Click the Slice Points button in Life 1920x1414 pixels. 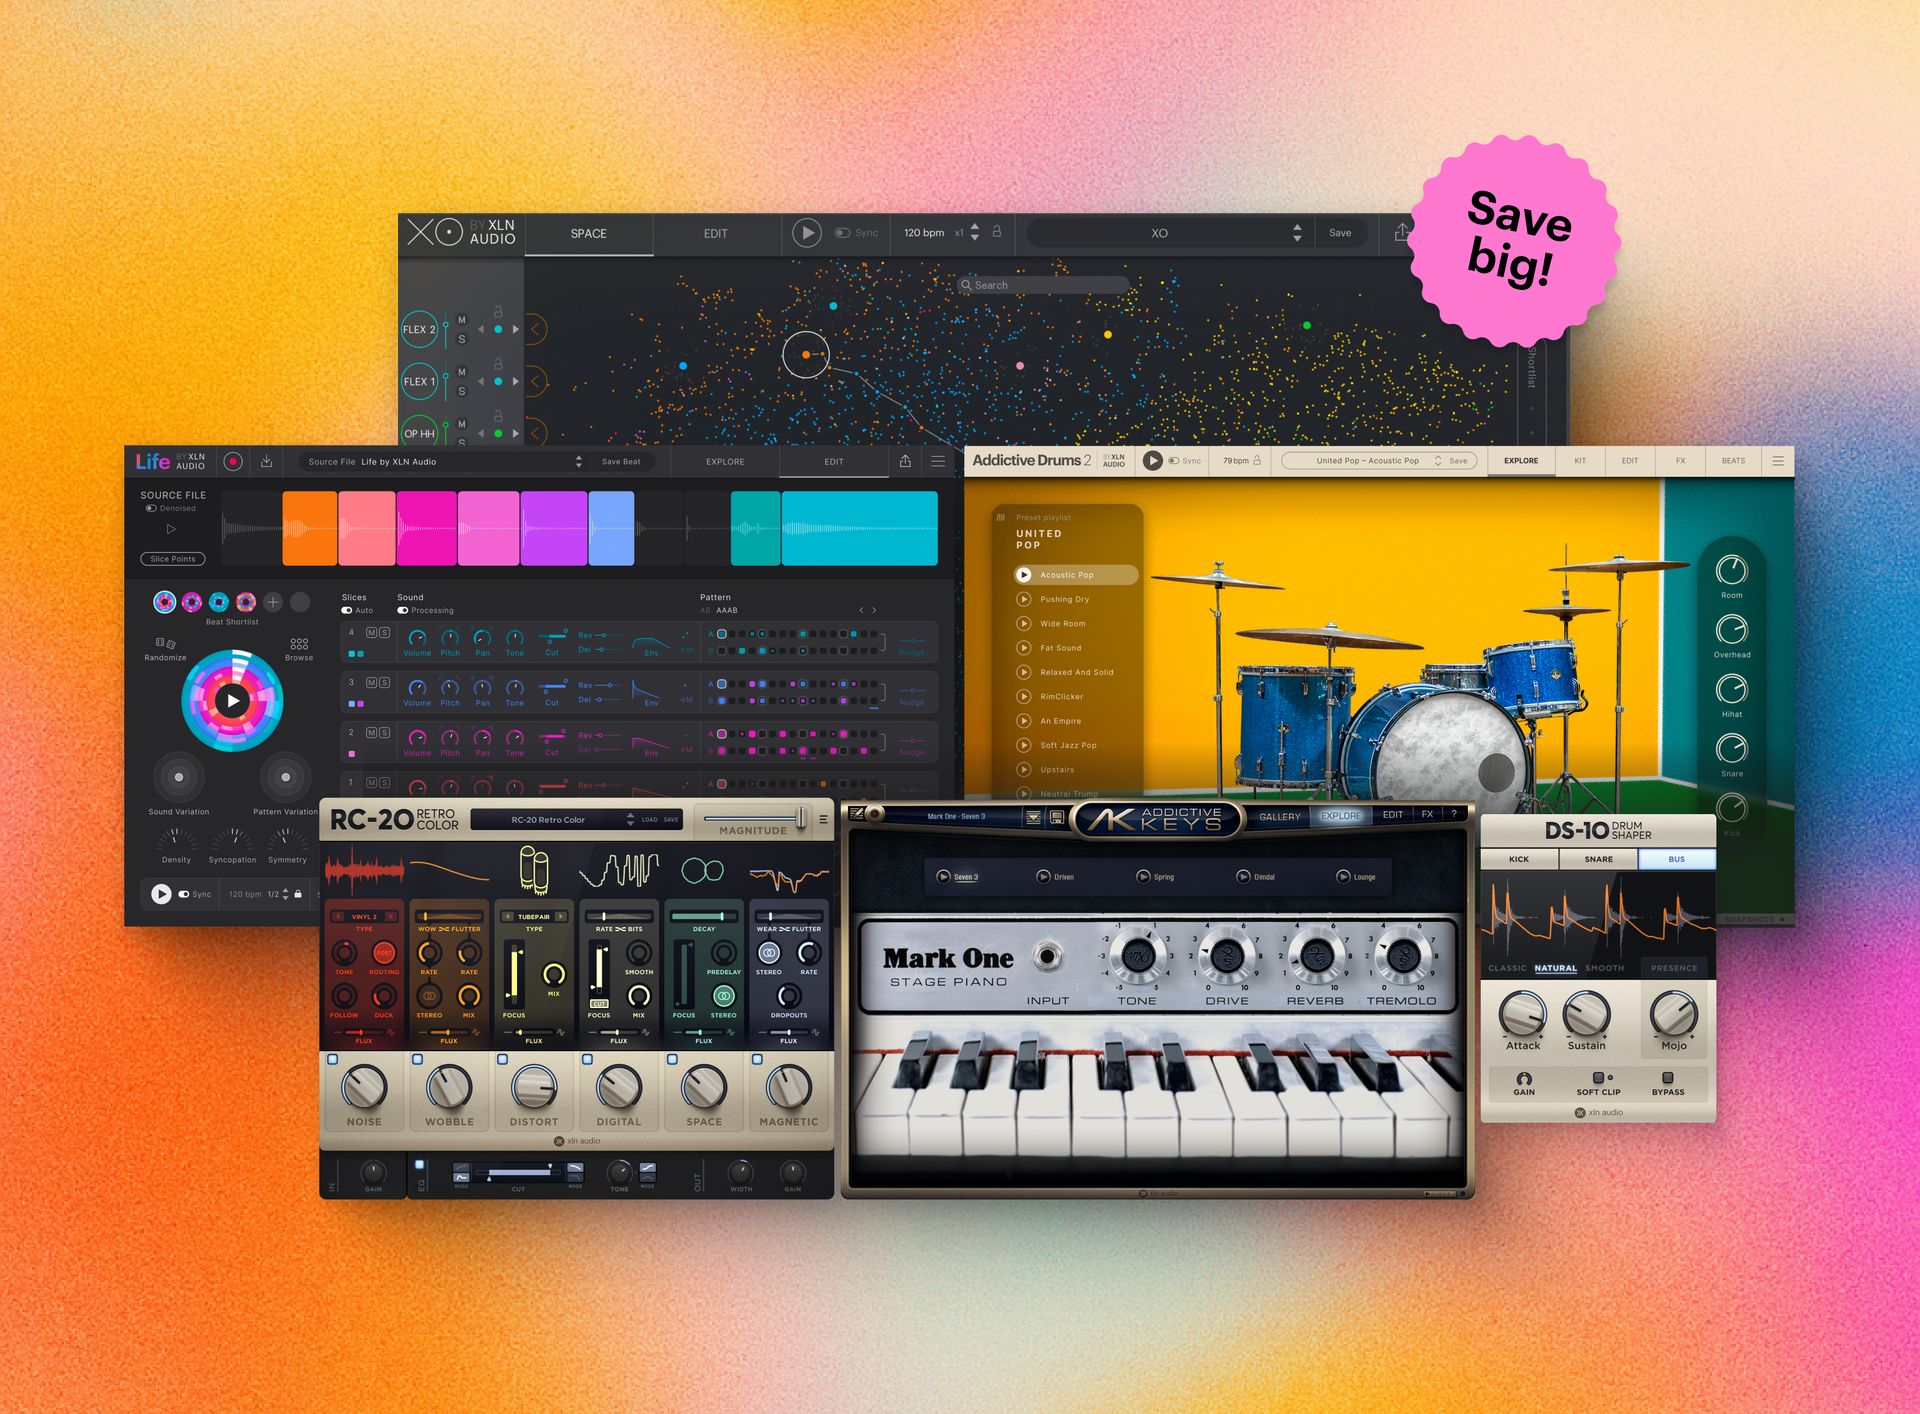[x=172, y=559]
